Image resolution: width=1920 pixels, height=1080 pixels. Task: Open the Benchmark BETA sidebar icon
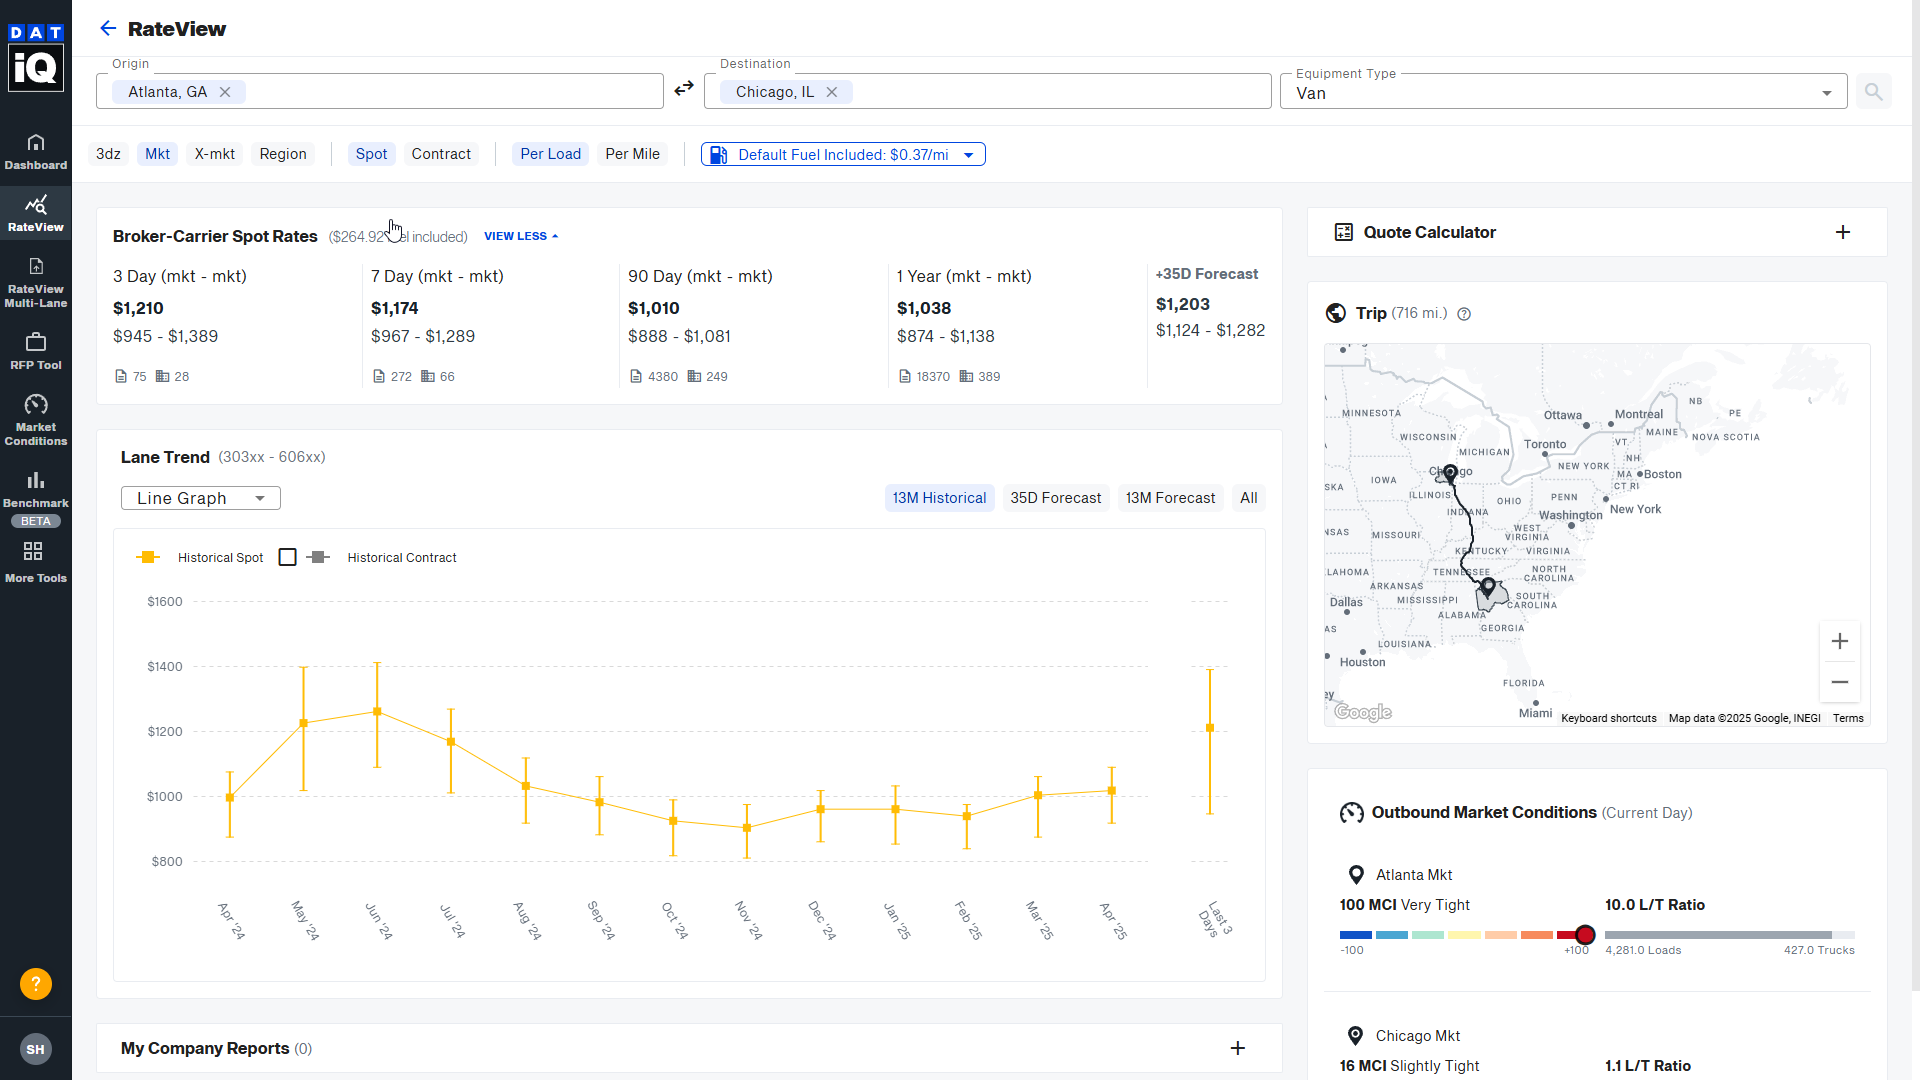(36, 497)
